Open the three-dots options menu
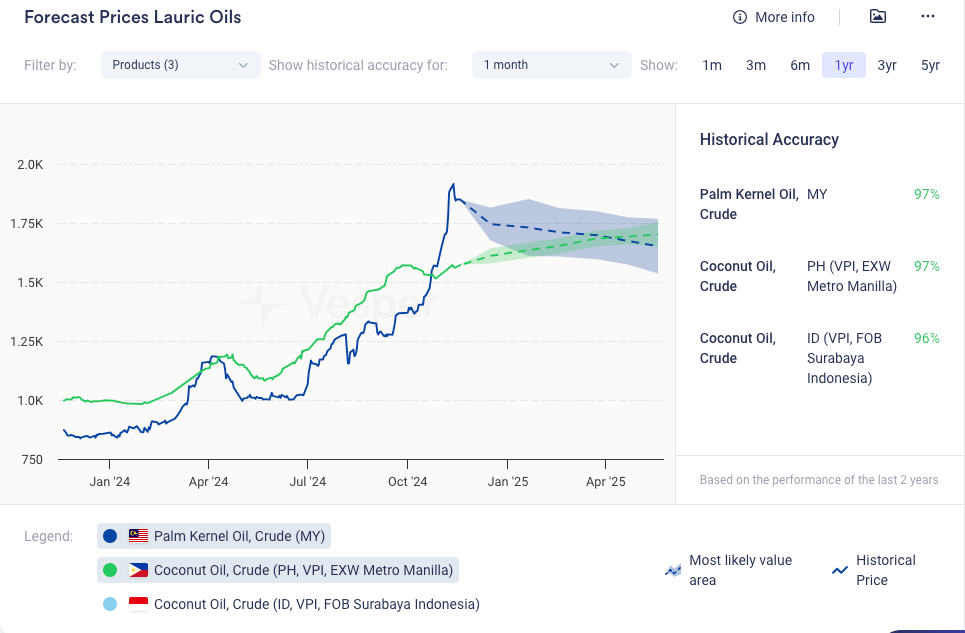The image size is (965, 633). (x=928, y=16)
